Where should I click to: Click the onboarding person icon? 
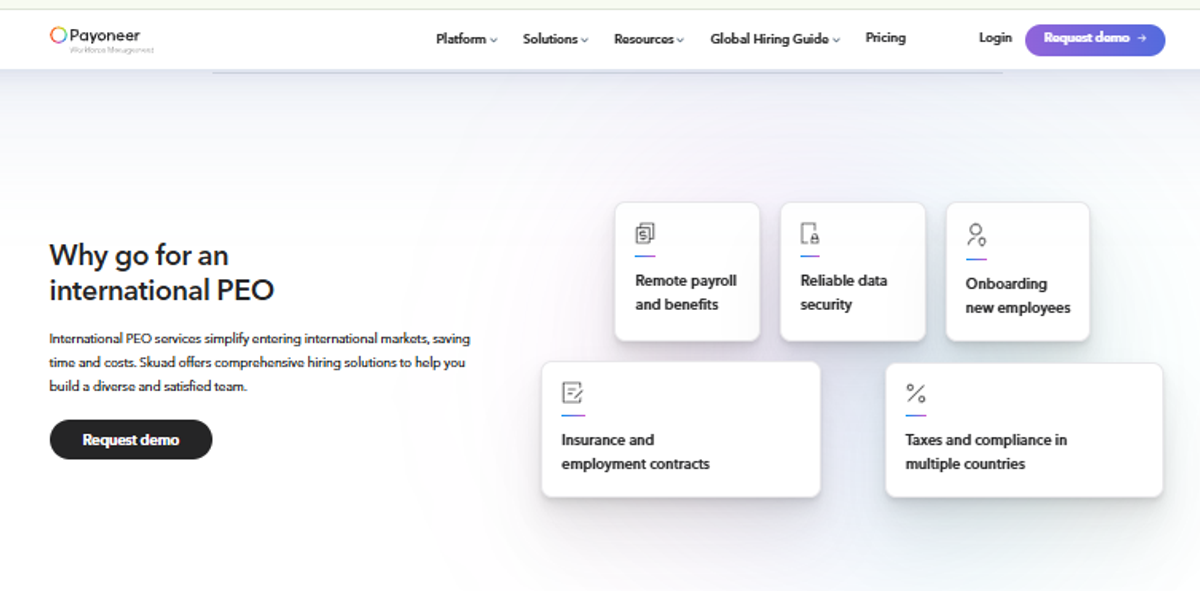click(x=976, y=235)
